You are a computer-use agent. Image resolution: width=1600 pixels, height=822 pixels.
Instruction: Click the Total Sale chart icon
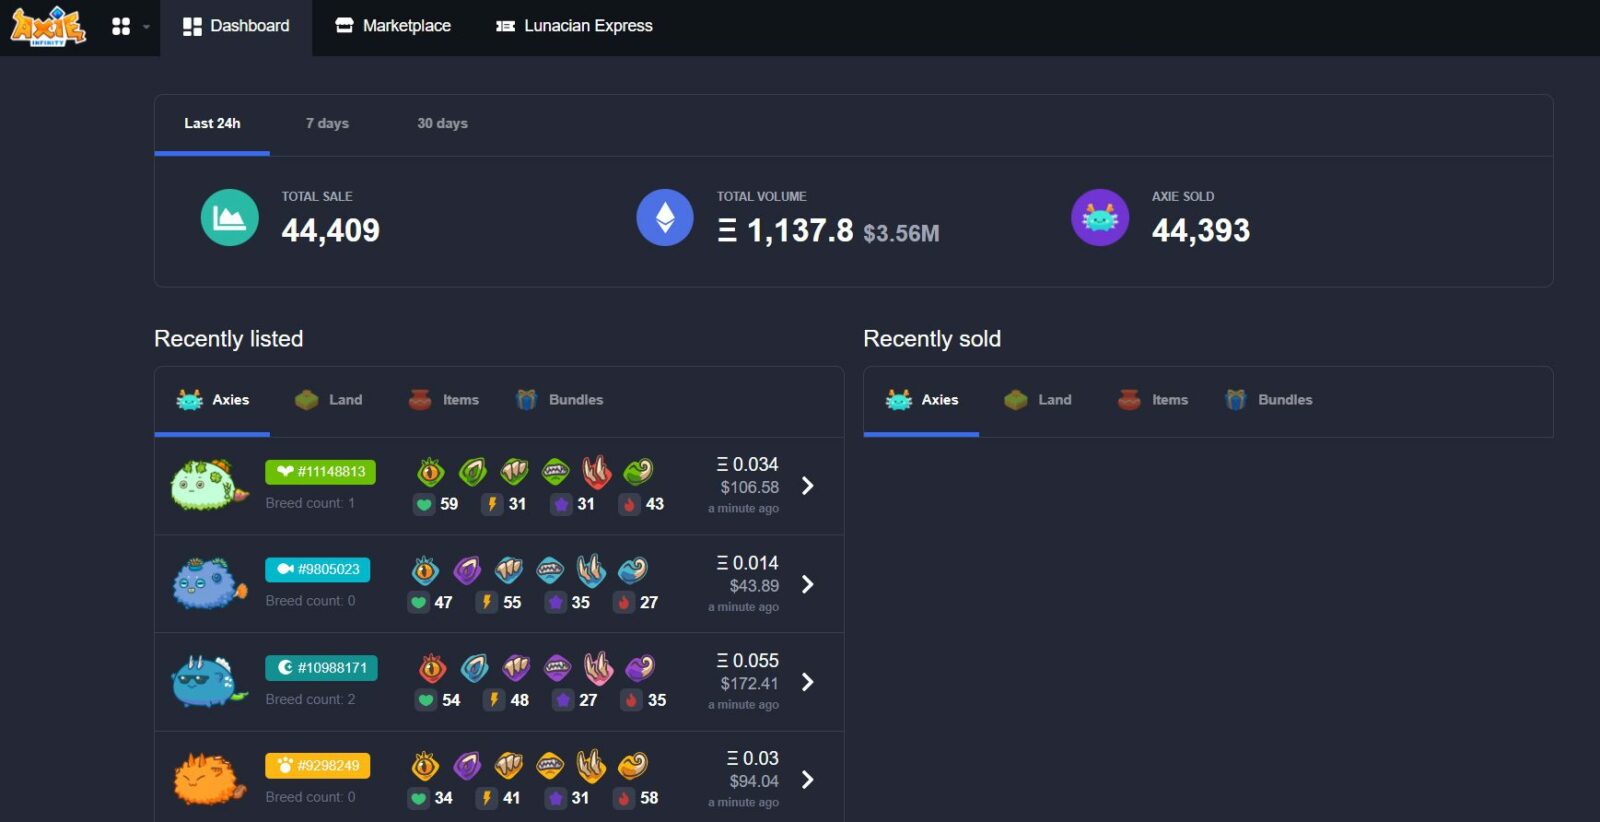pyautogui.click(x=230, y=217)
